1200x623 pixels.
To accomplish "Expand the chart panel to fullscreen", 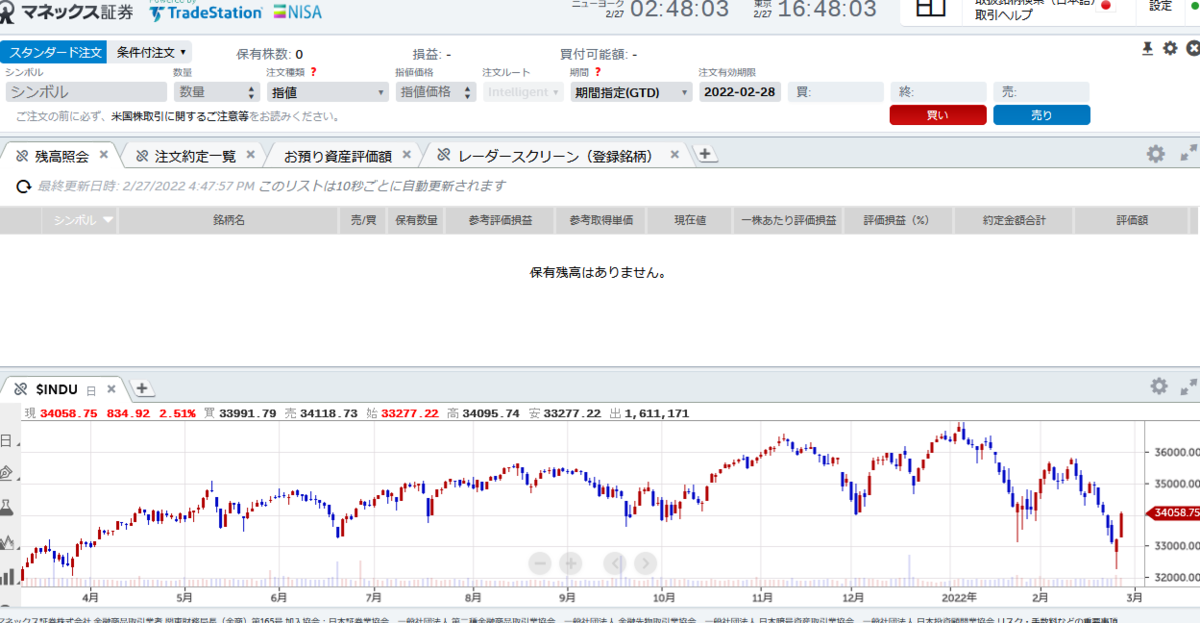I will tap(1189, 386).
